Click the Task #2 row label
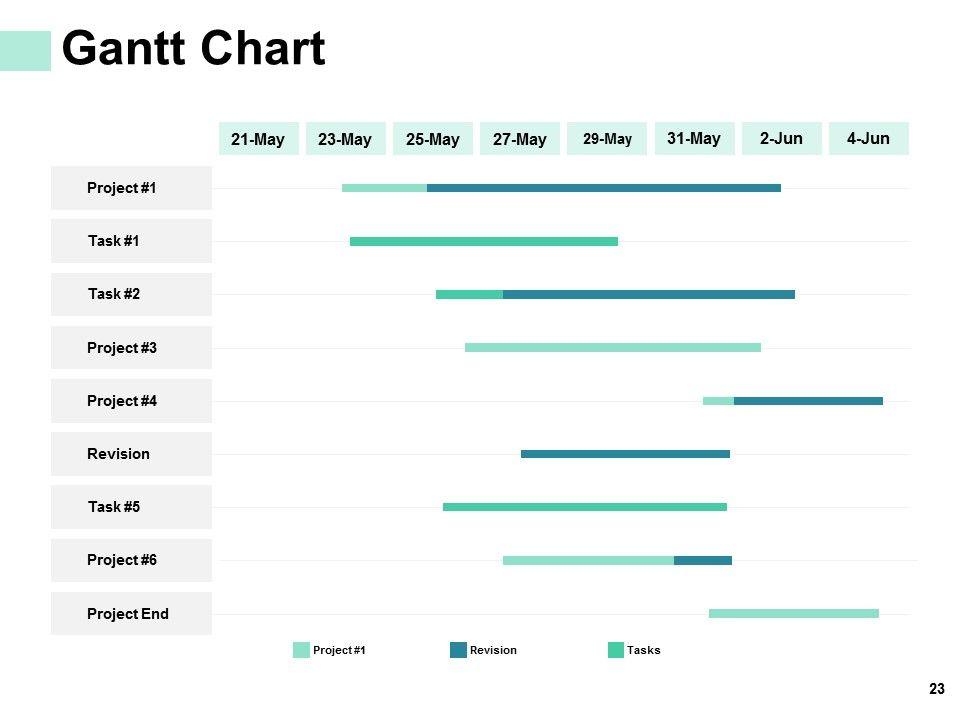 (131, 294)
